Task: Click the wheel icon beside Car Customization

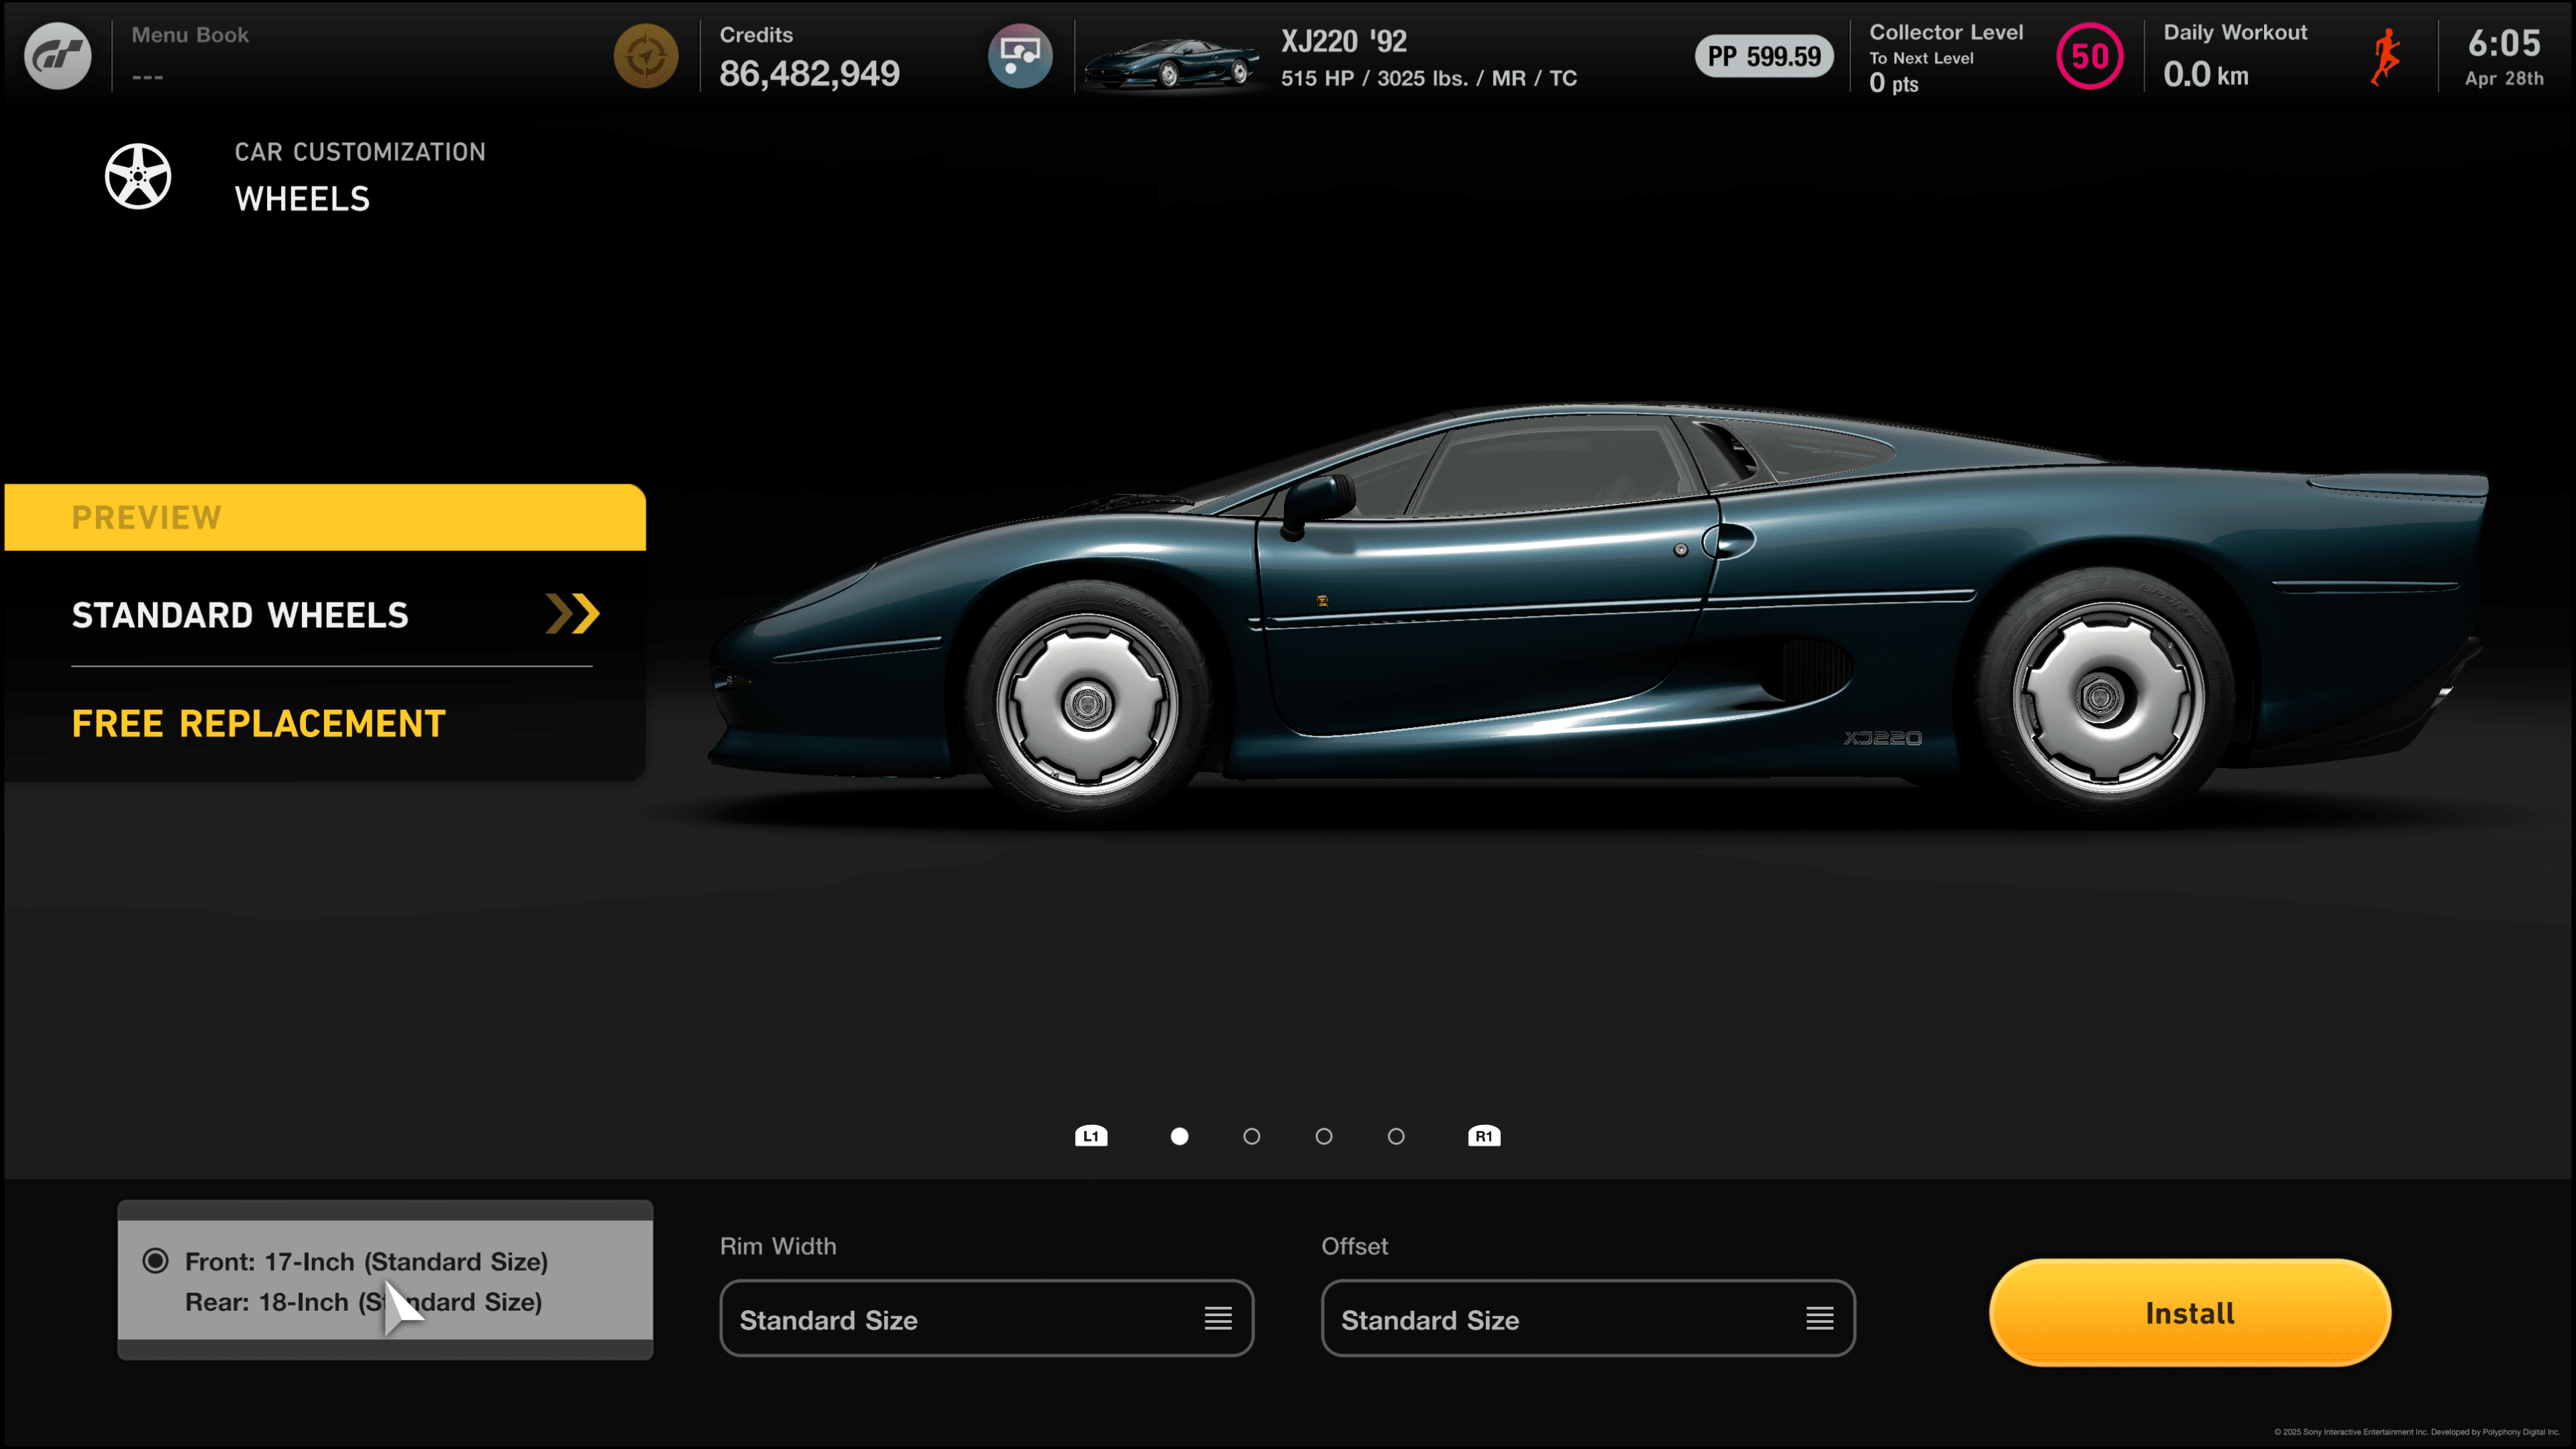Action: point(138,176)
